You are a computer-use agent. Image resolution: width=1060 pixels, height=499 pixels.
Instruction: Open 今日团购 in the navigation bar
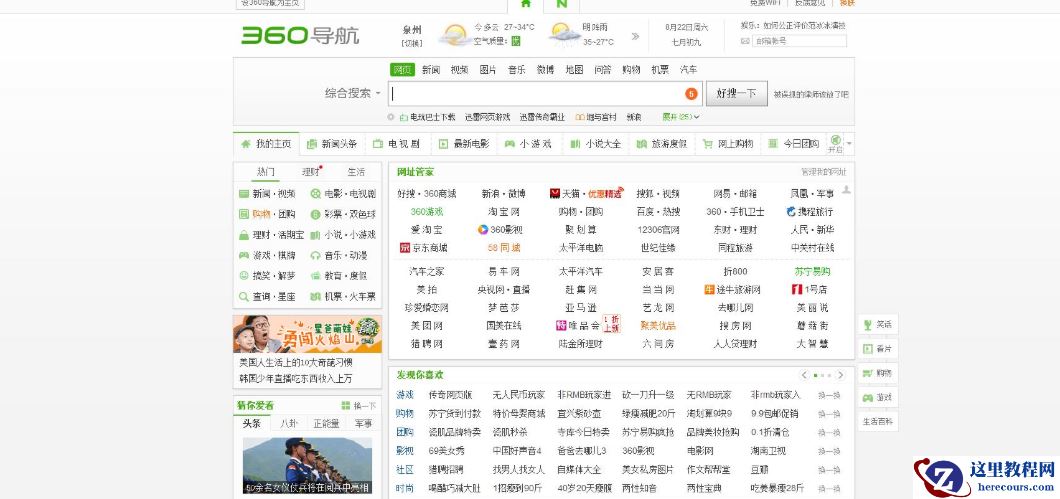pyautogui.click(x=794, y=144)
